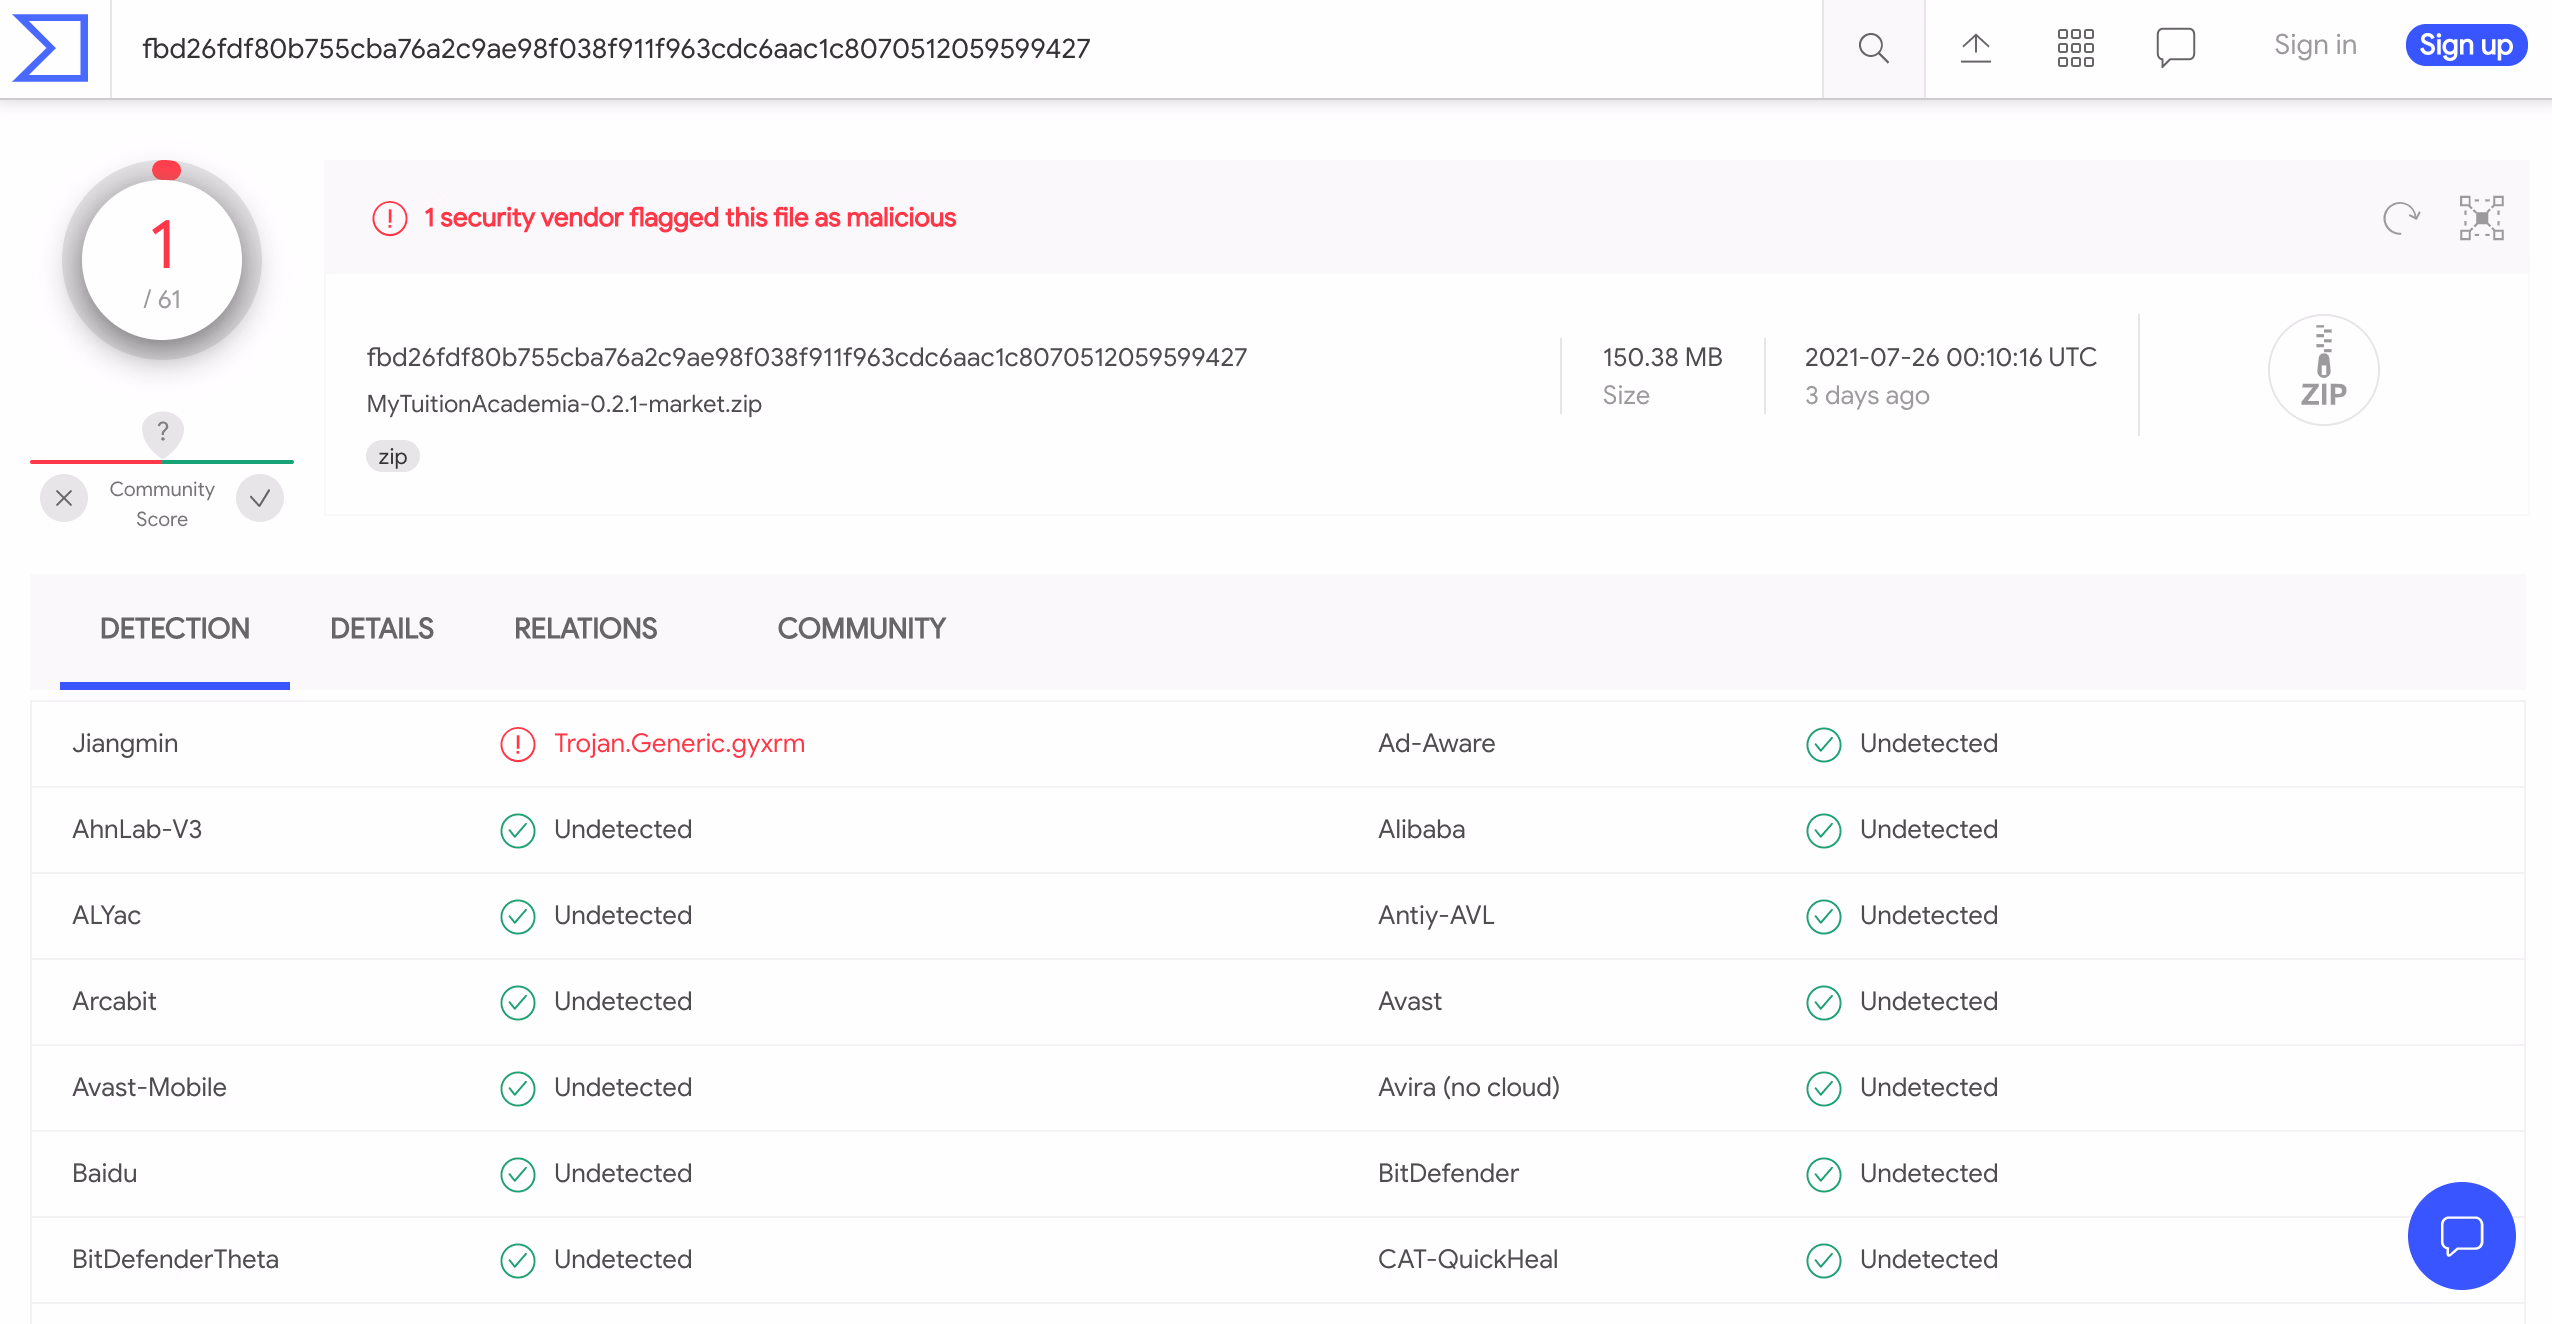Open the VirusTotal home logo
Image resolution: width=2552 pixels, height=1324 pixels.
click(50, 47)
